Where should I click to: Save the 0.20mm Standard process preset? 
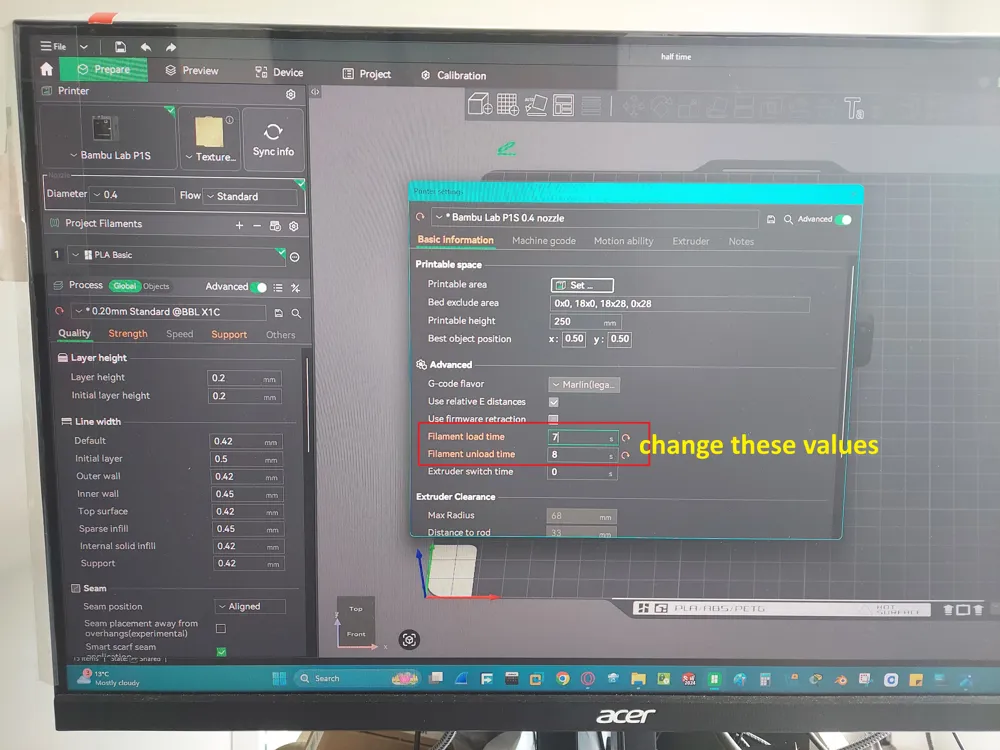coord(279,313)
